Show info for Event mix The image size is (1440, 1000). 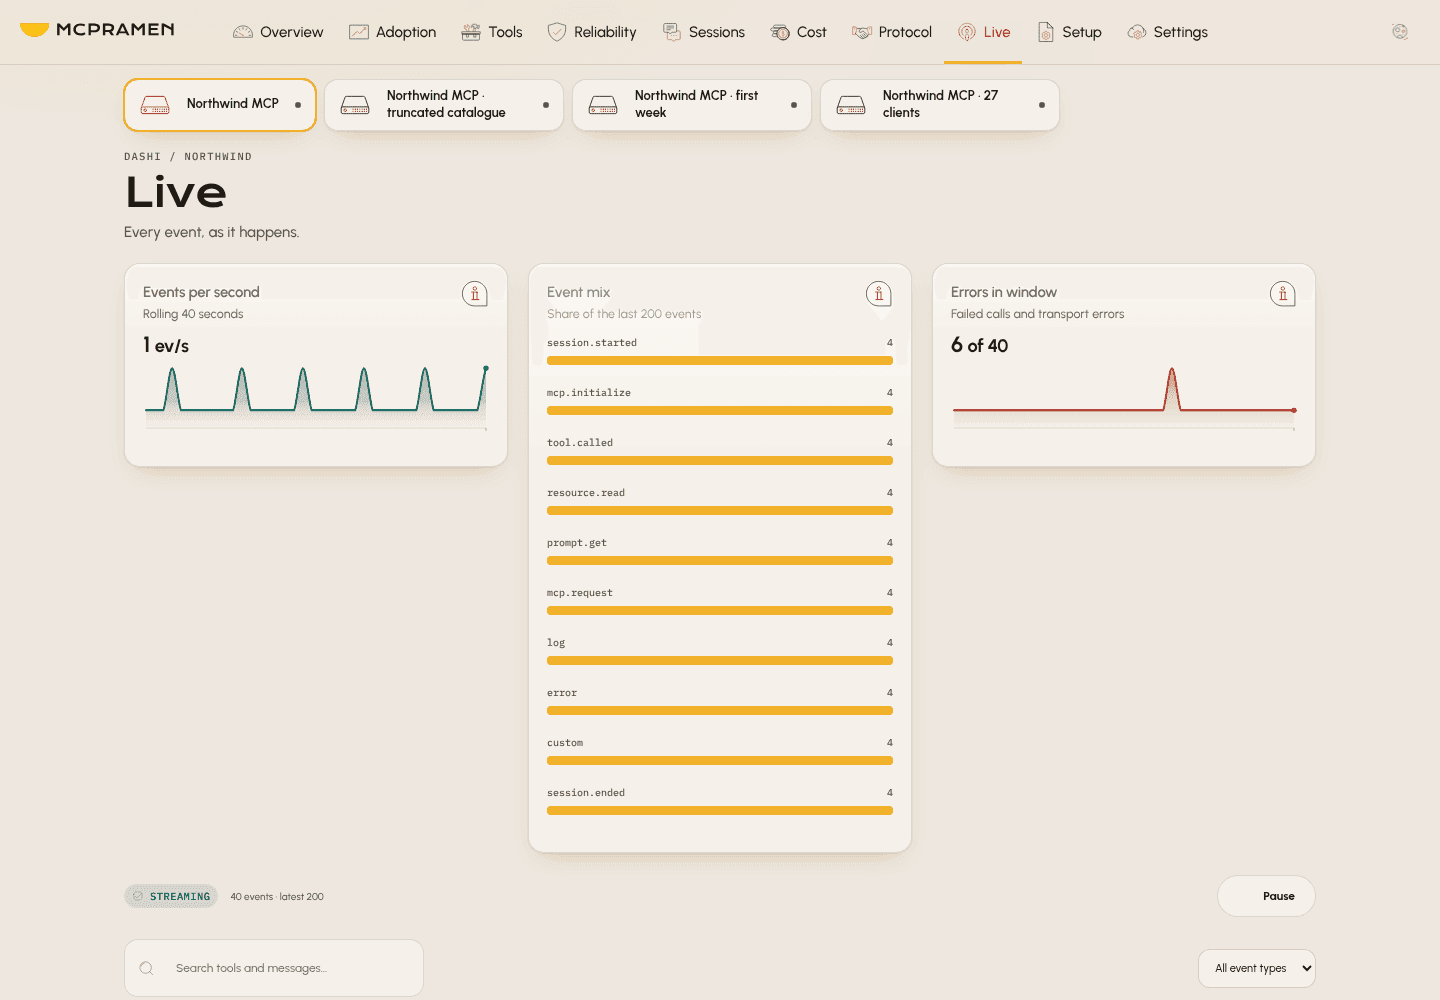tap(879, 294)
